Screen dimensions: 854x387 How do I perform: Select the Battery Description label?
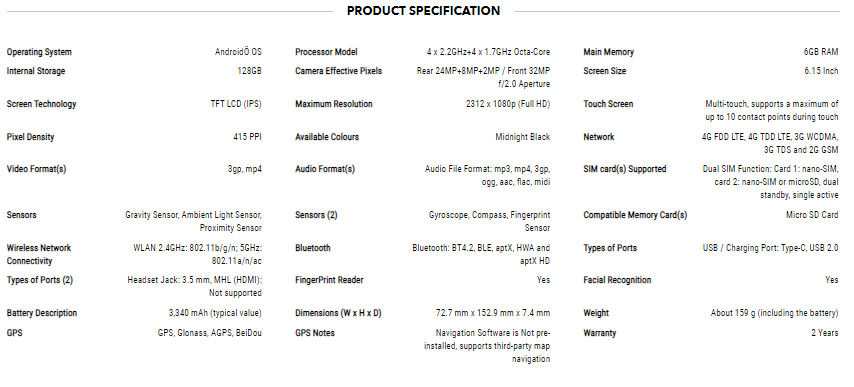click(42, 313)
